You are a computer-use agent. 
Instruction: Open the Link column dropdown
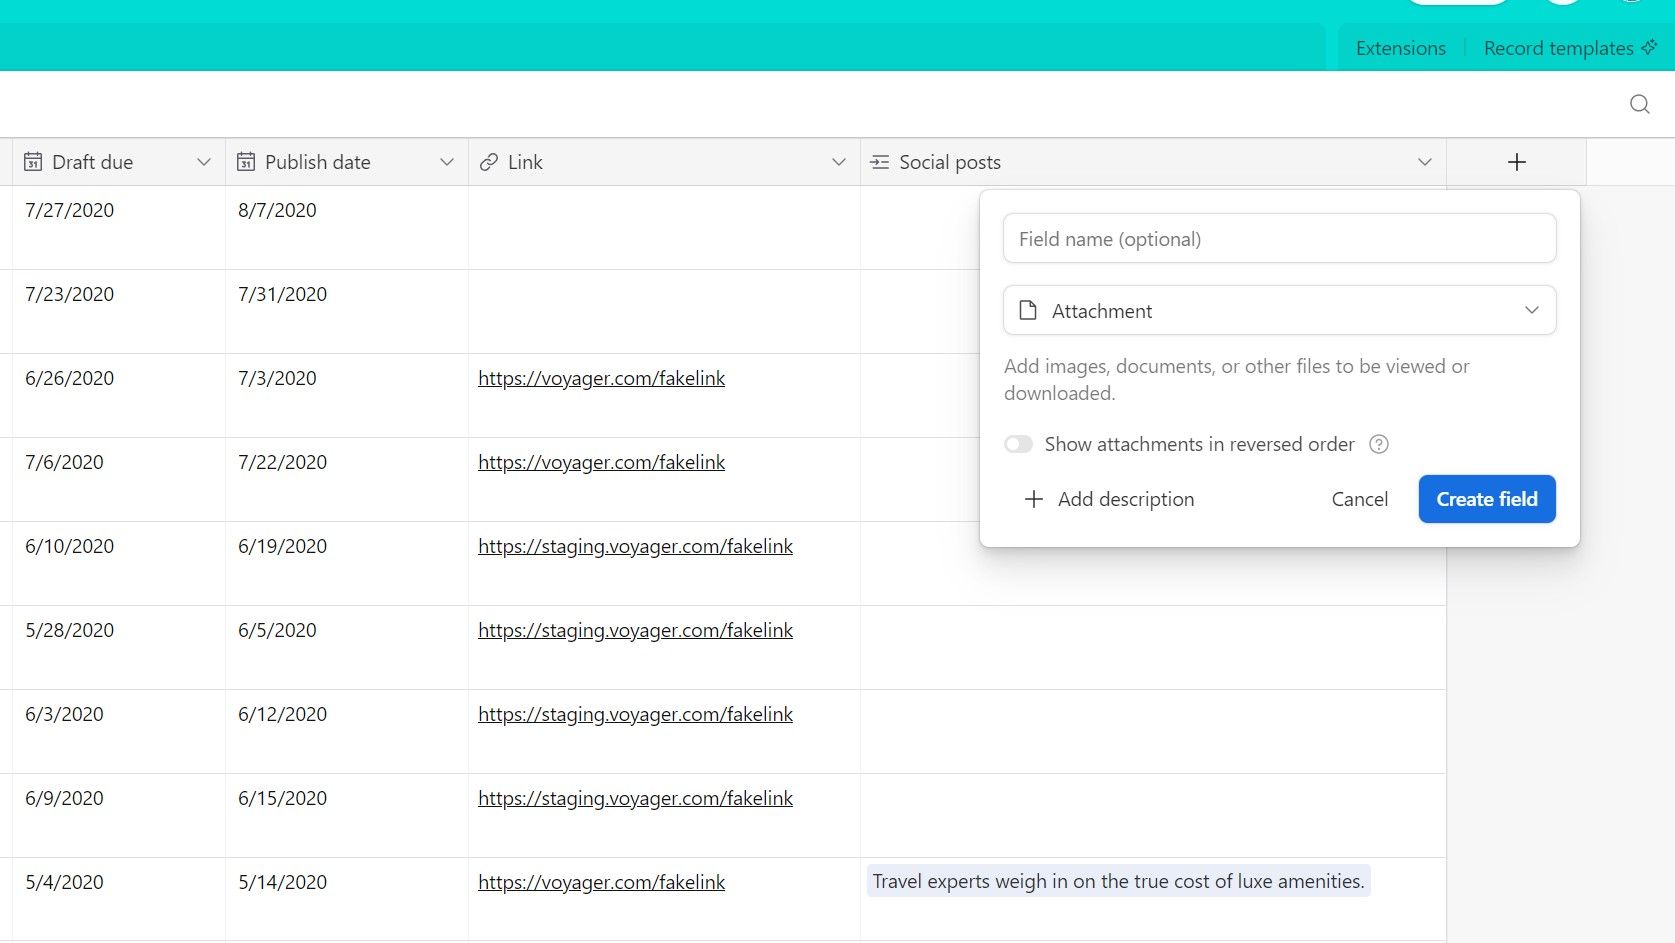point(838,161)
